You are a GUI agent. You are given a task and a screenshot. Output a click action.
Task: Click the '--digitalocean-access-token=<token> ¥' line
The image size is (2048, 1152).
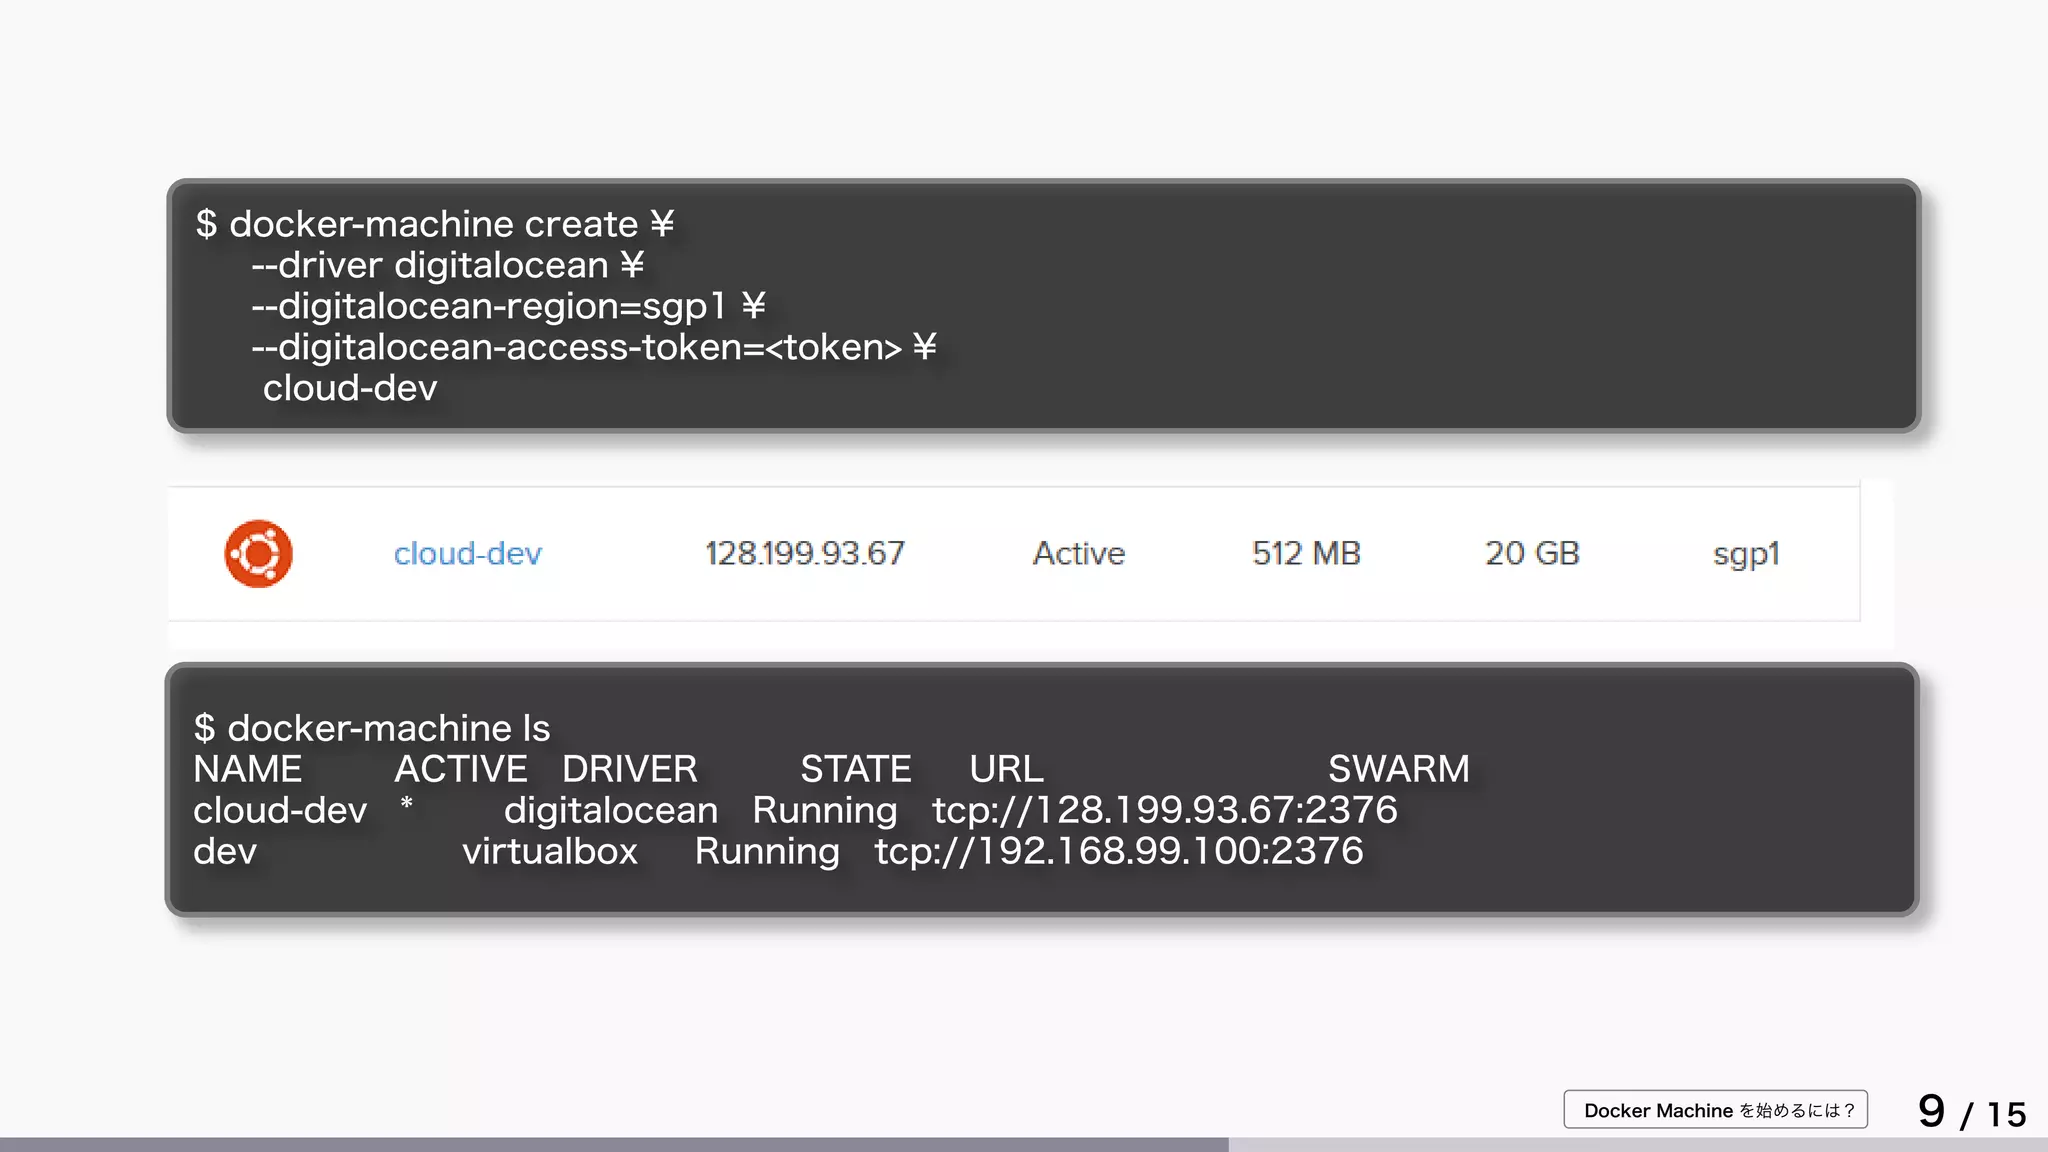point(594,347)
